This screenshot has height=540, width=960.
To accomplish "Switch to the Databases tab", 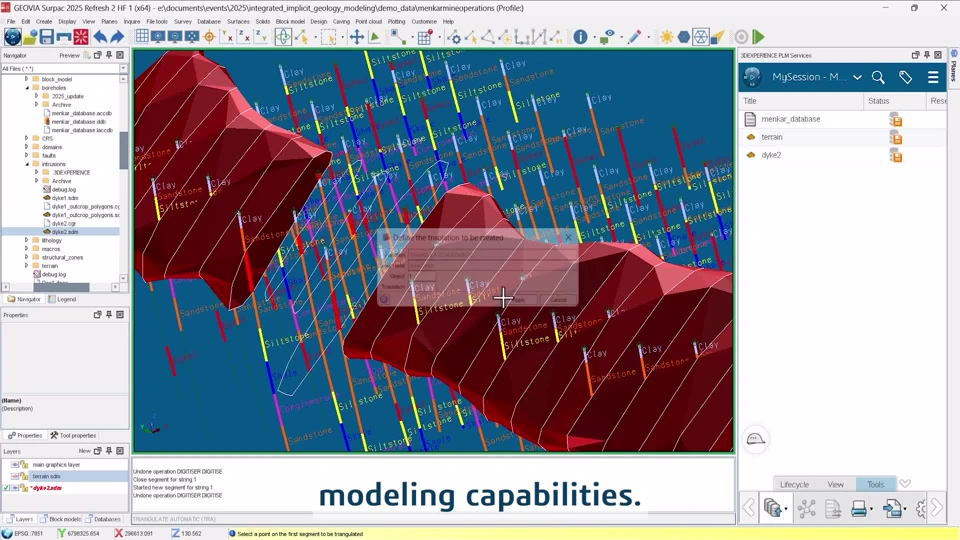I will pos(103,519).
